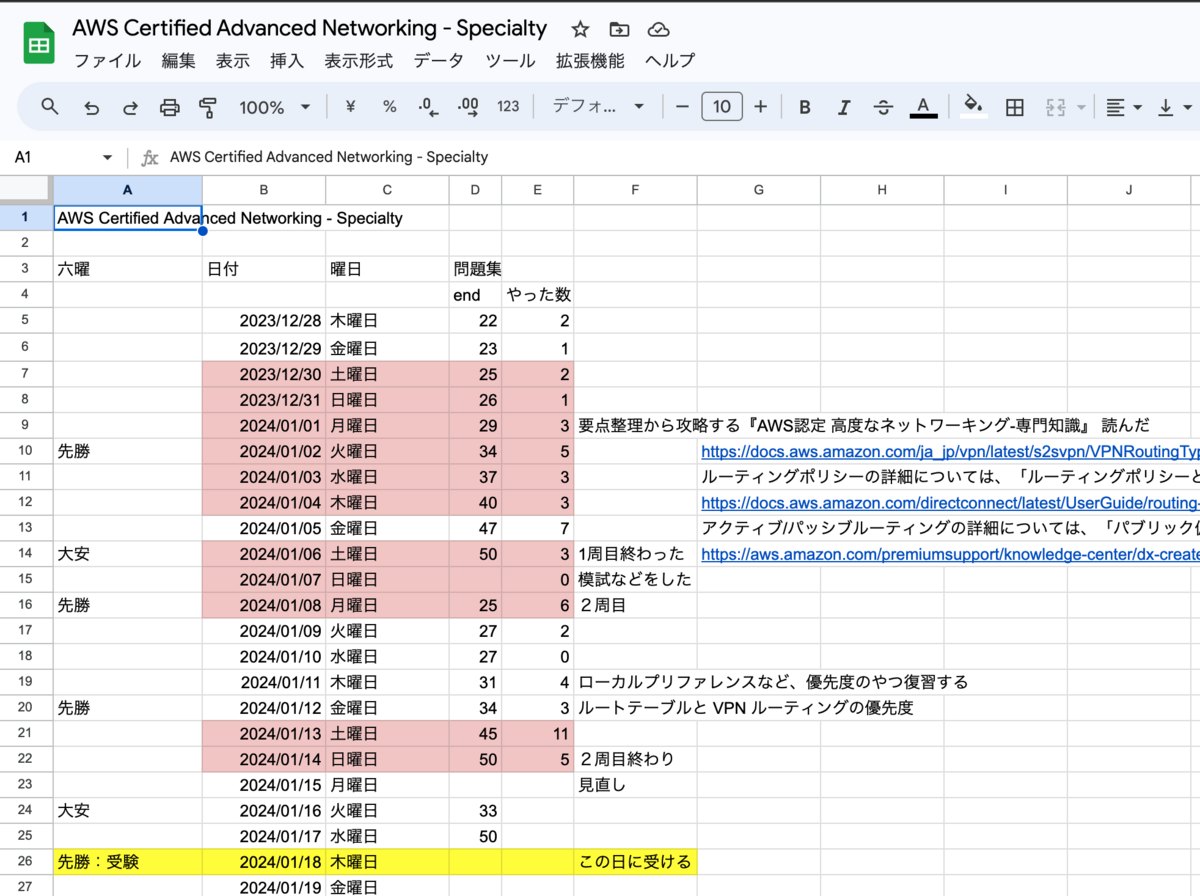The height and width of the screenshot is (896, 1200).
Task: Open the premiumsupport knowledge-center link
Action: click(x=950, y=553)
